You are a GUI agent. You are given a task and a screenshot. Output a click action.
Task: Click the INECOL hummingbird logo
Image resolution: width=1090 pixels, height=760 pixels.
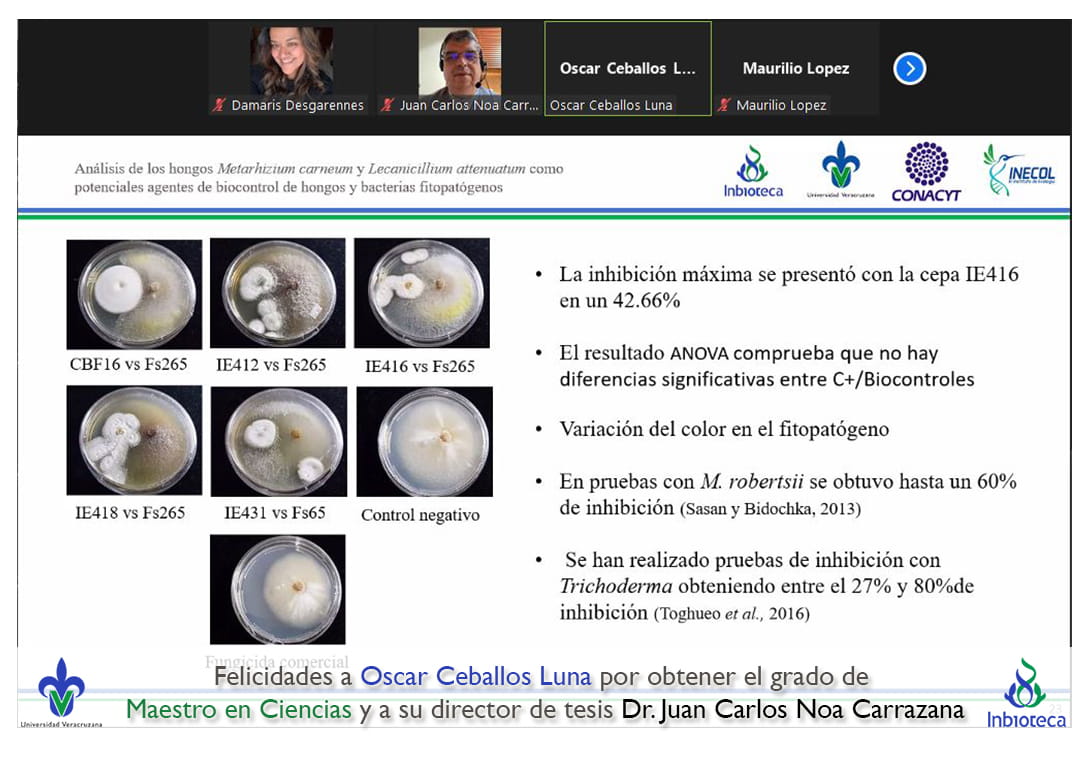(x=1018, y=170)
